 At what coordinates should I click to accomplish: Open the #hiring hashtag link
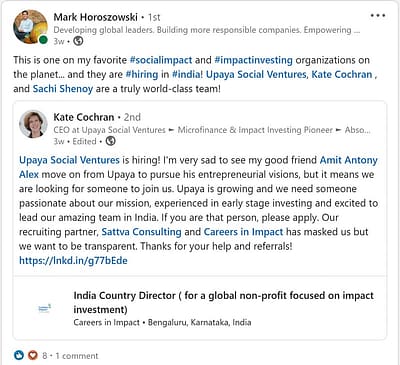pos(142,74)
